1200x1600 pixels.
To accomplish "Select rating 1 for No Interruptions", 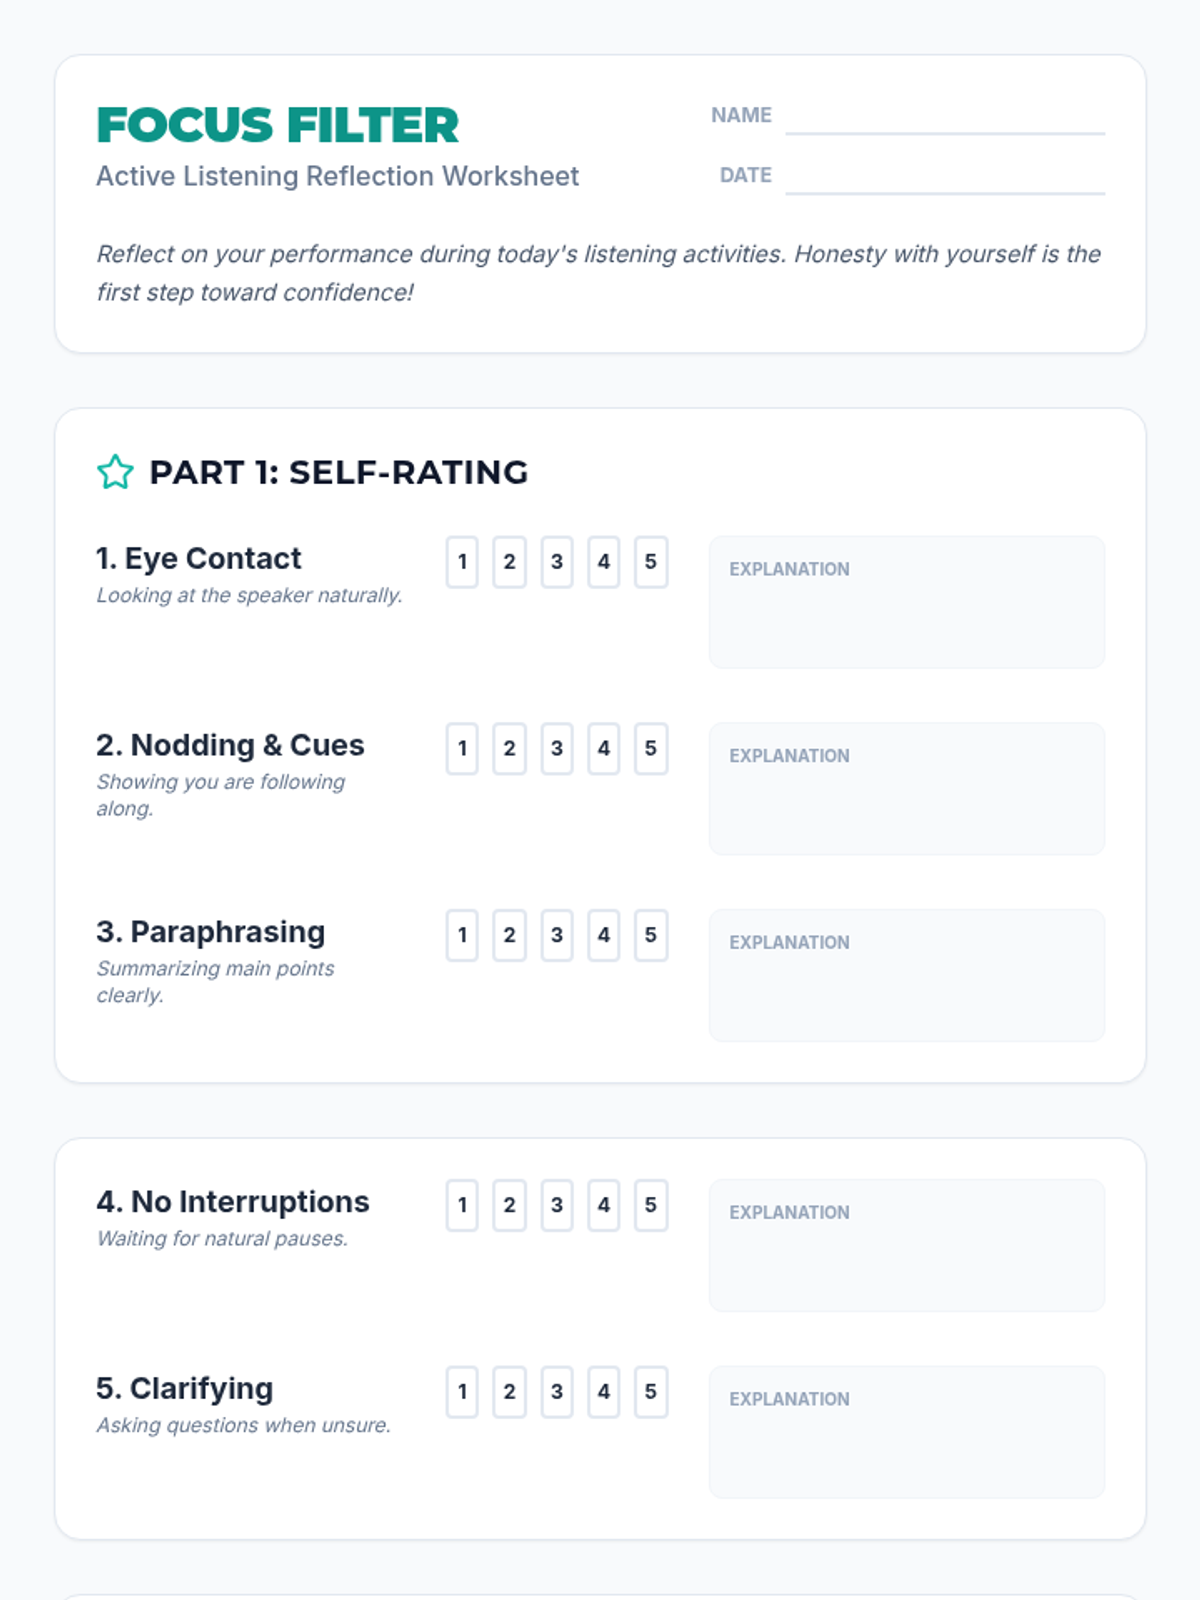I will click(462, 1205).
